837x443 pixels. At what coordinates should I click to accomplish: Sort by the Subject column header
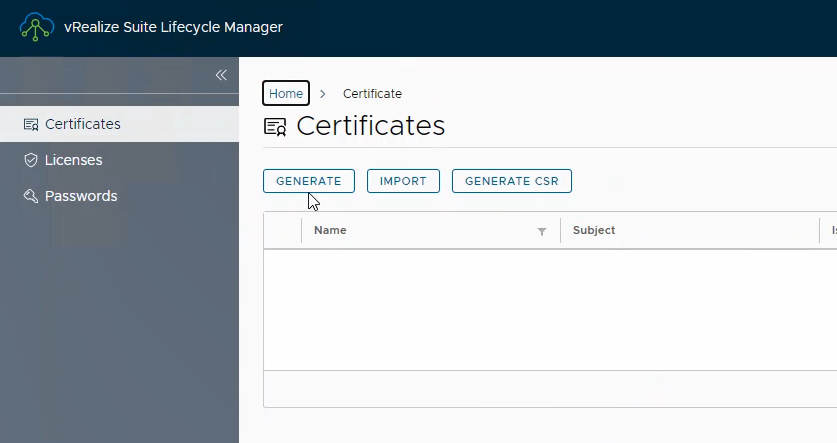(594, 230)
